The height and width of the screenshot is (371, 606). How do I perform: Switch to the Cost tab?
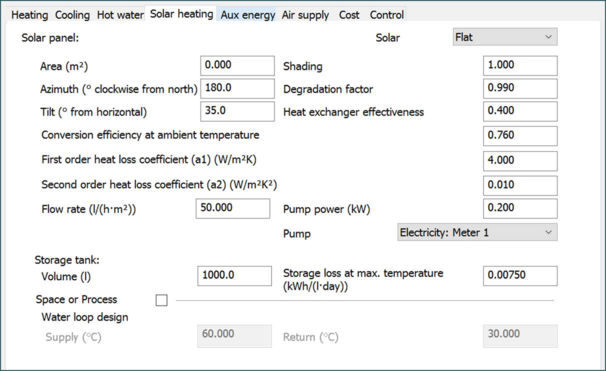(x=349, y=15)
